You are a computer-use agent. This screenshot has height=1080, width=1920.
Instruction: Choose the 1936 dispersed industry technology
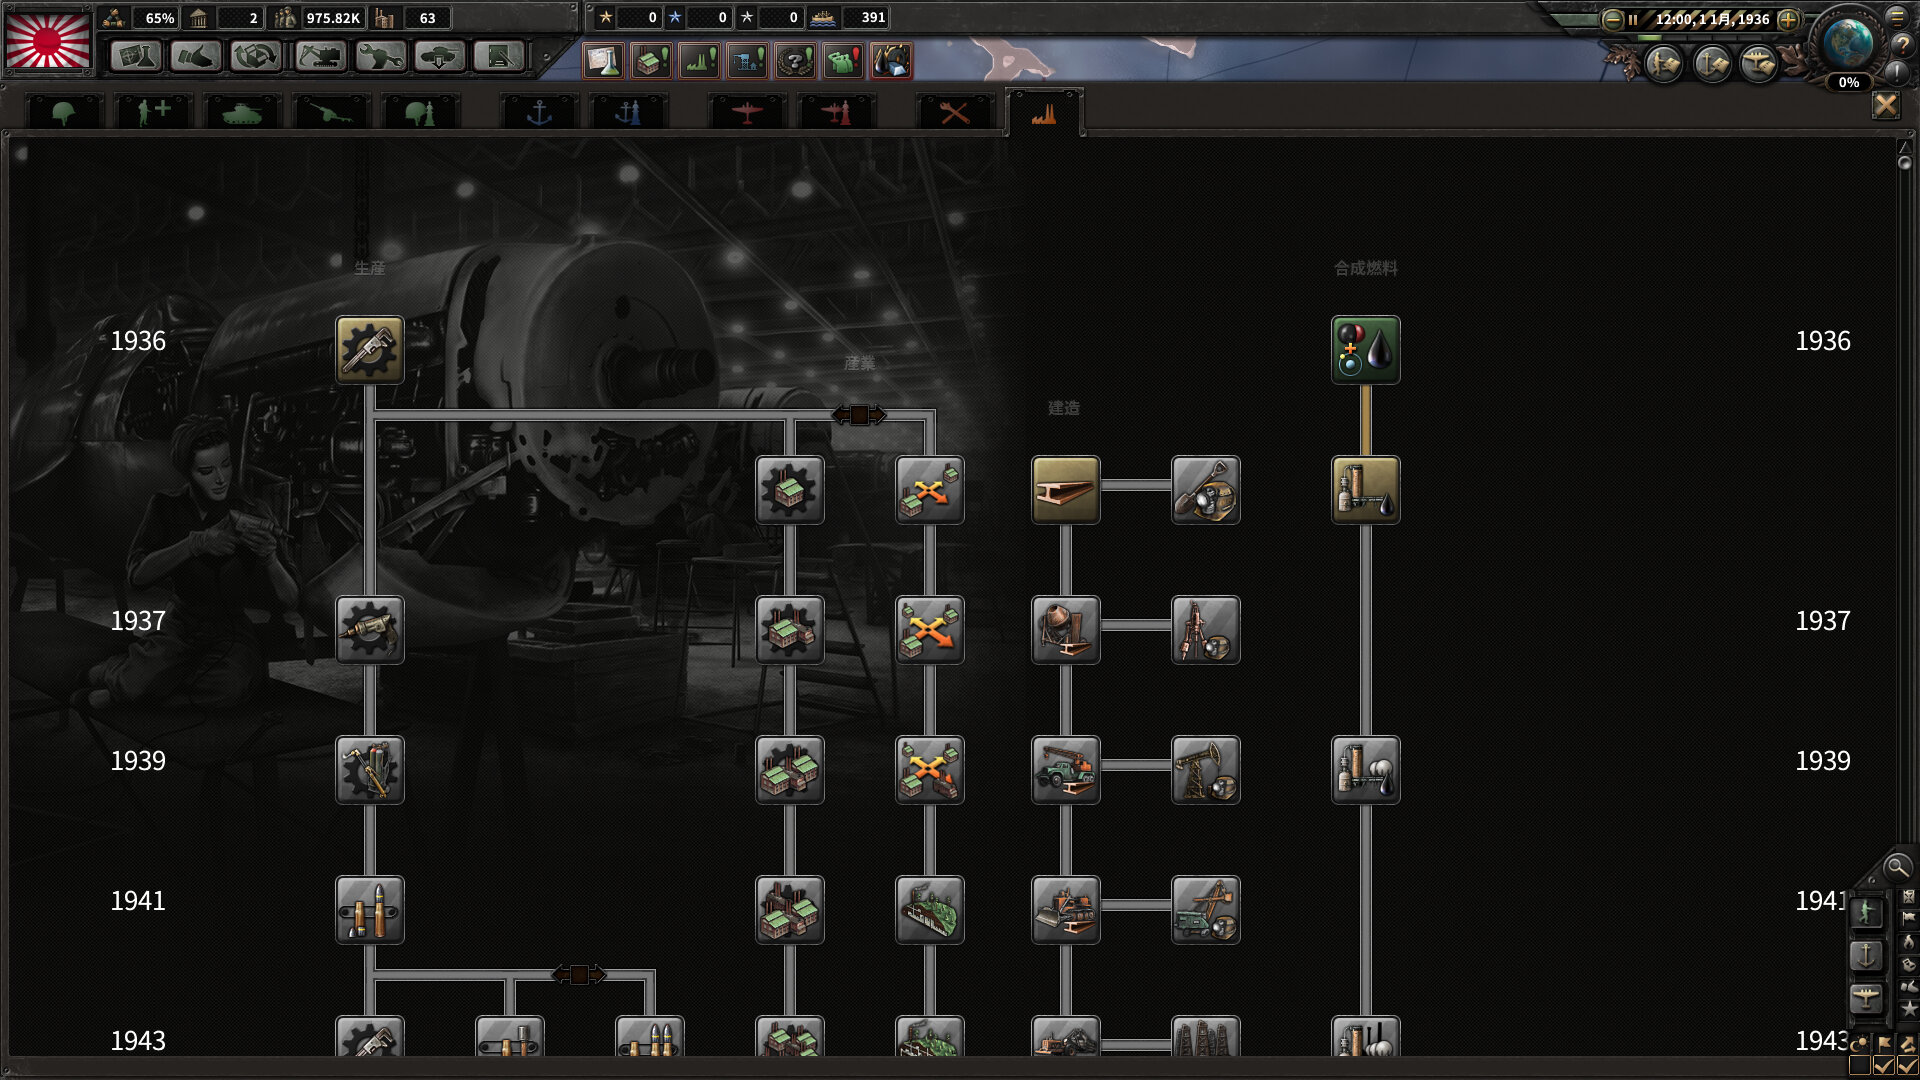(929, 490)
